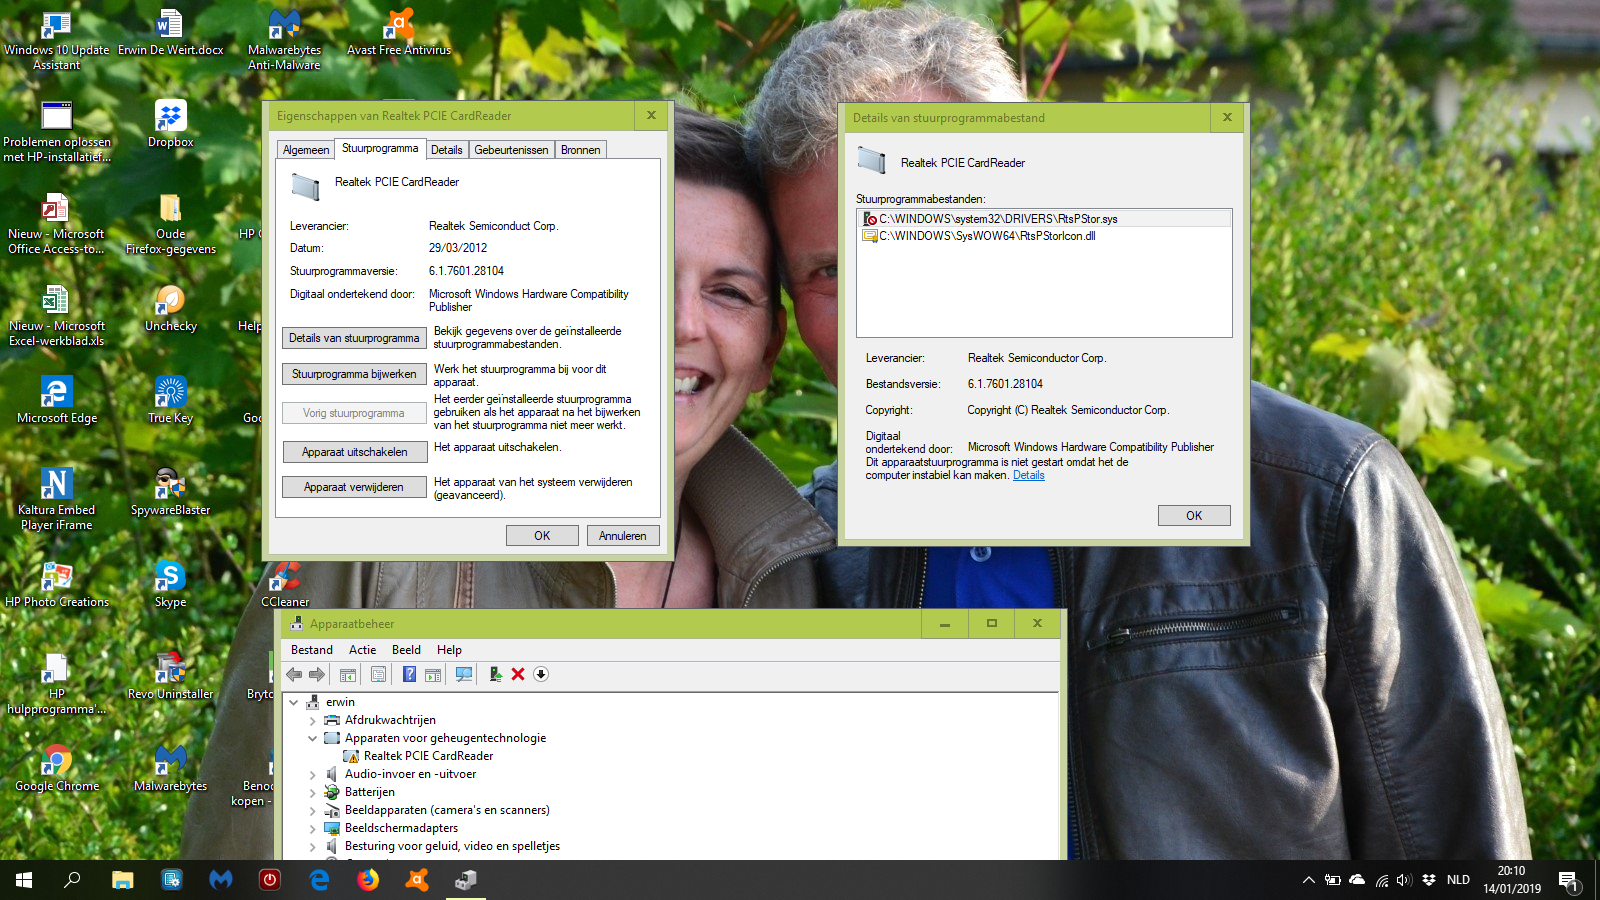This screenshot has height=900, width=1600.
Task: Open Firefox from the taskbar
Action: click(368, 880)
